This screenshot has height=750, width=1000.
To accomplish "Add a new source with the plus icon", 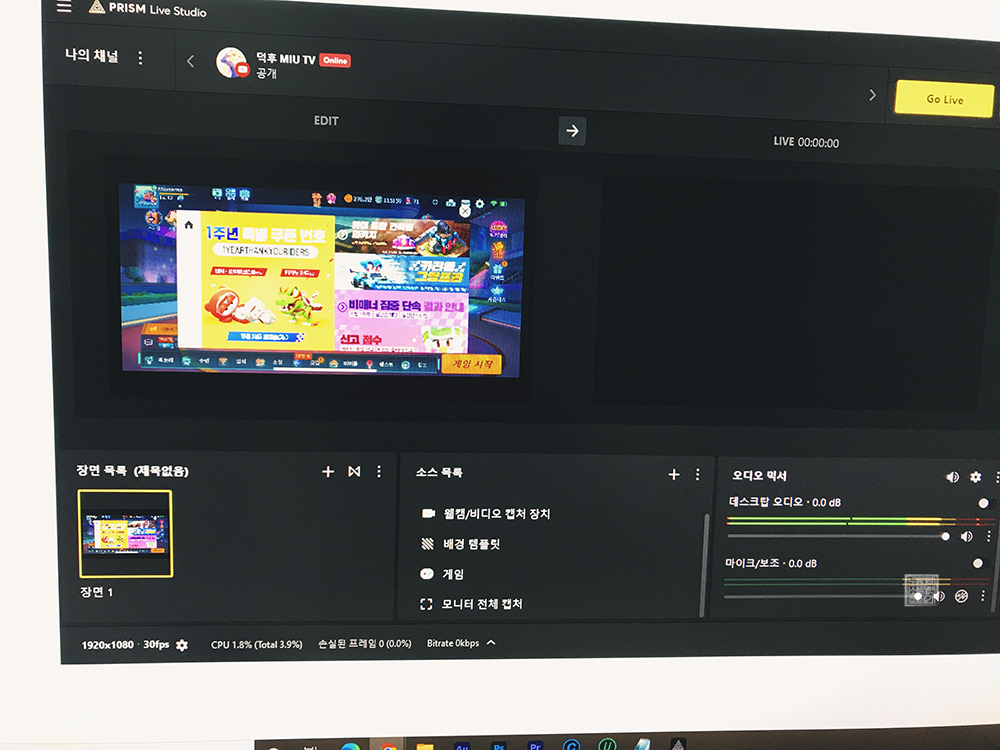I will point(673,474).
